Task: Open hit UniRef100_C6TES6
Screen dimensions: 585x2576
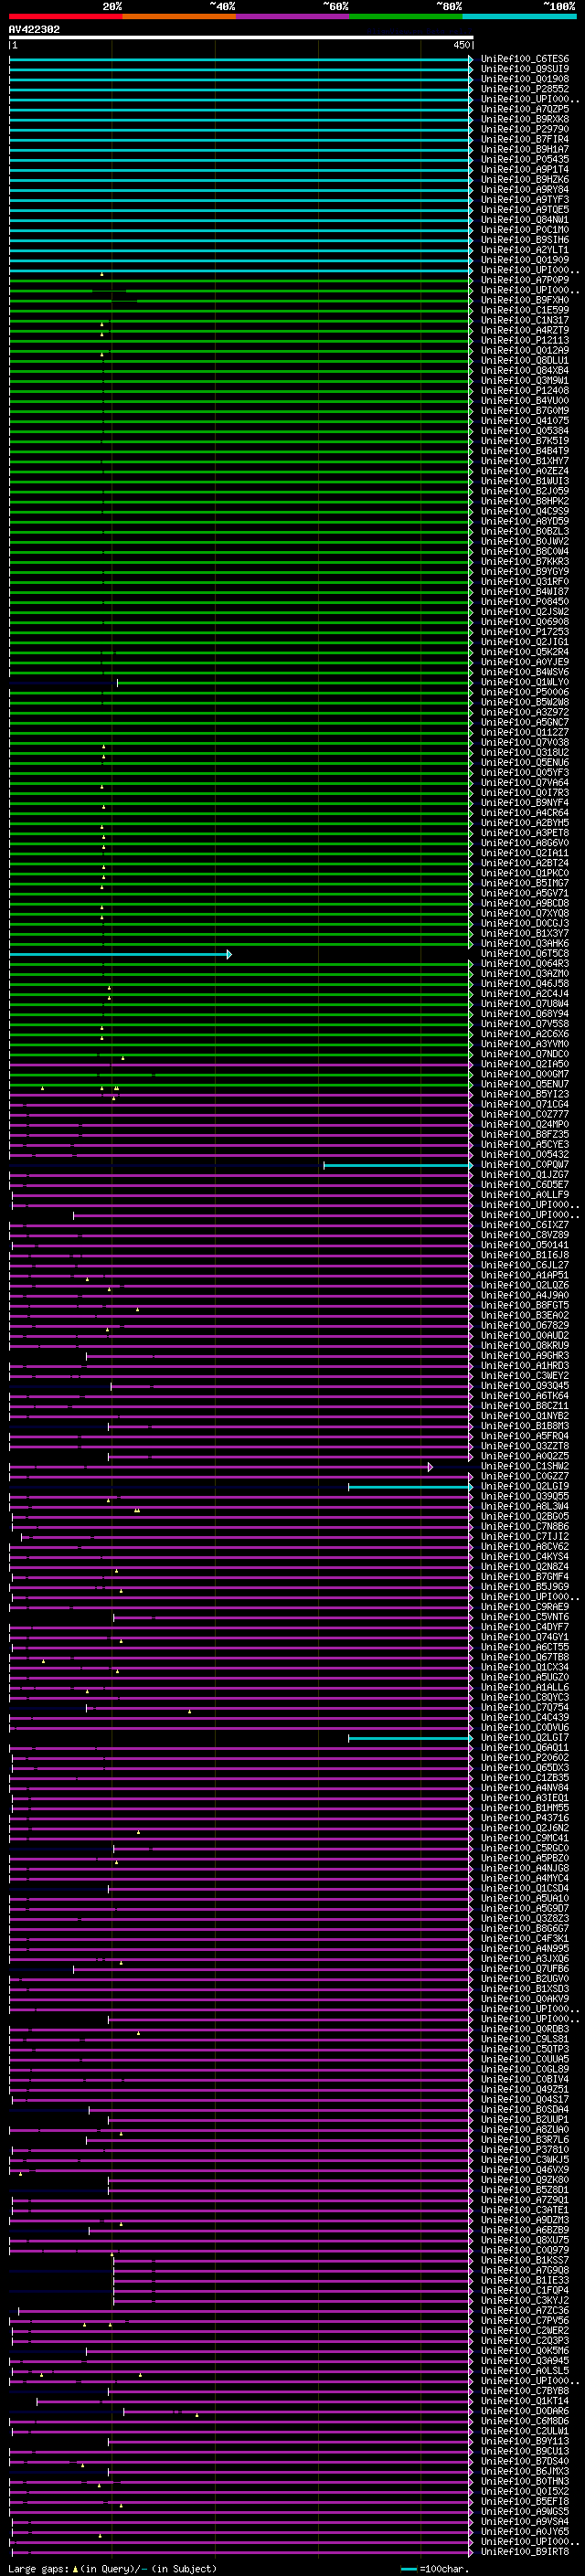Action: tap(525, 59)
